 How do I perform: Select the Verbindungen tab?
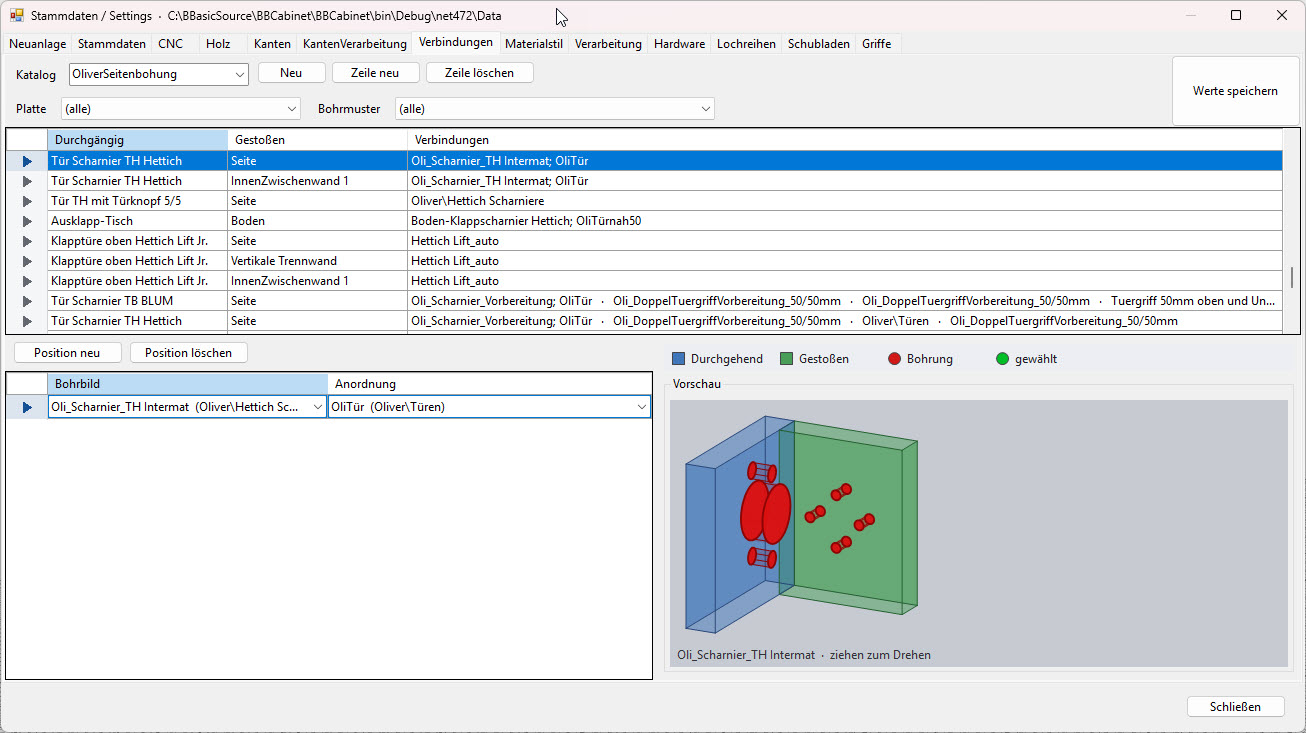click(x=456, y=42)
